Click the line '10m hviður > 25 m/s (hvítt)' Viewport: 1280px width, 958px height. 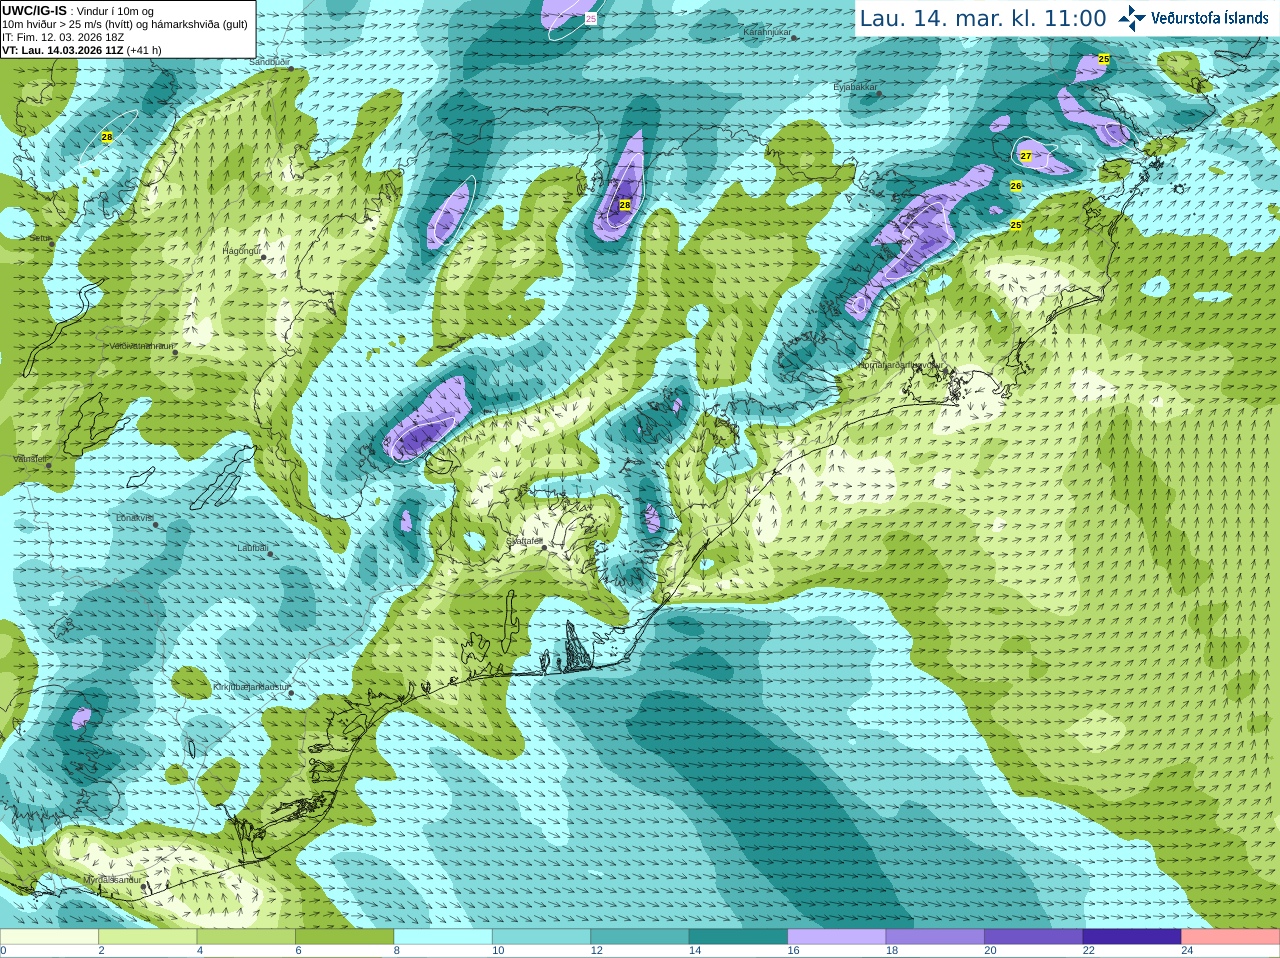pyautogui.click(x=72, y=24)
